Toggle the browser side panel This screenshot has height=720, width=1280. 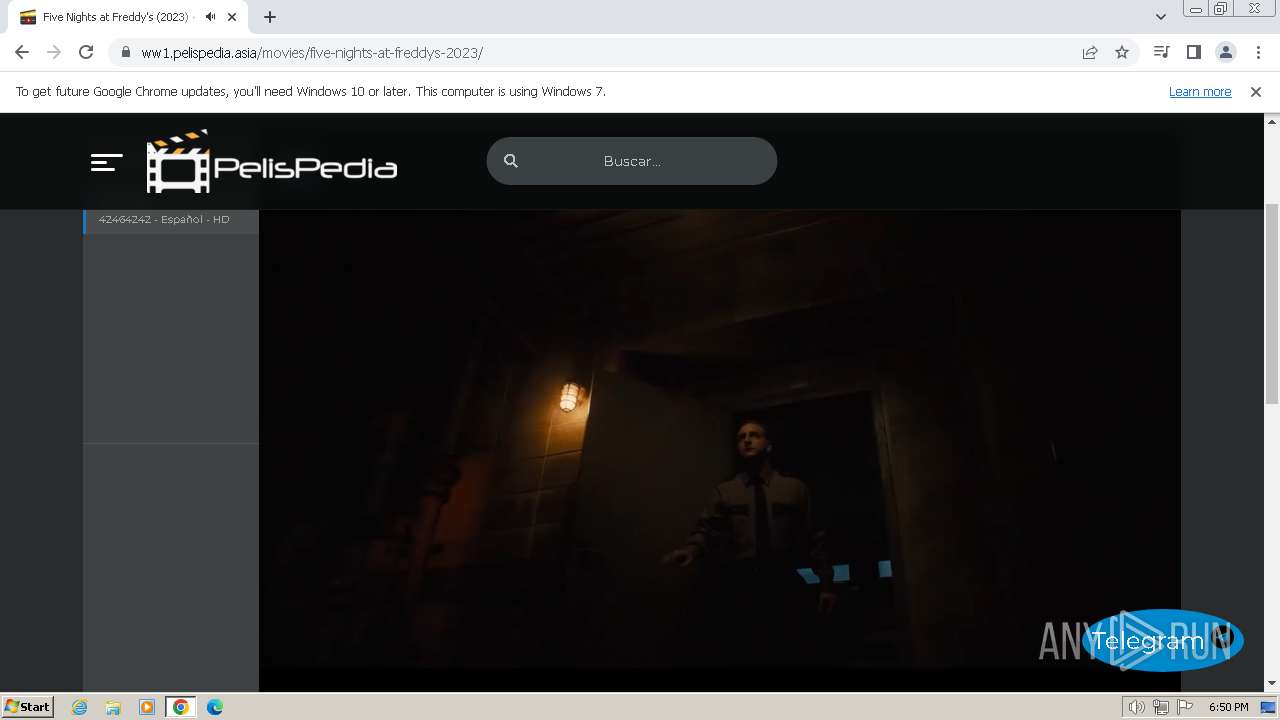1193,52
